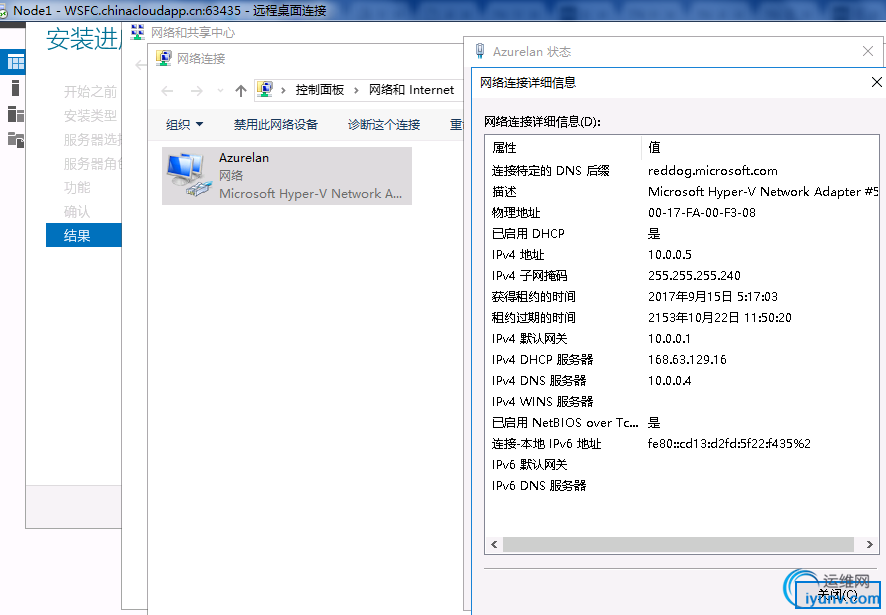The height and width of the screenshot is (615, 886).
Task: Click value 10.0.0.5 in details list
Action: 670,254
